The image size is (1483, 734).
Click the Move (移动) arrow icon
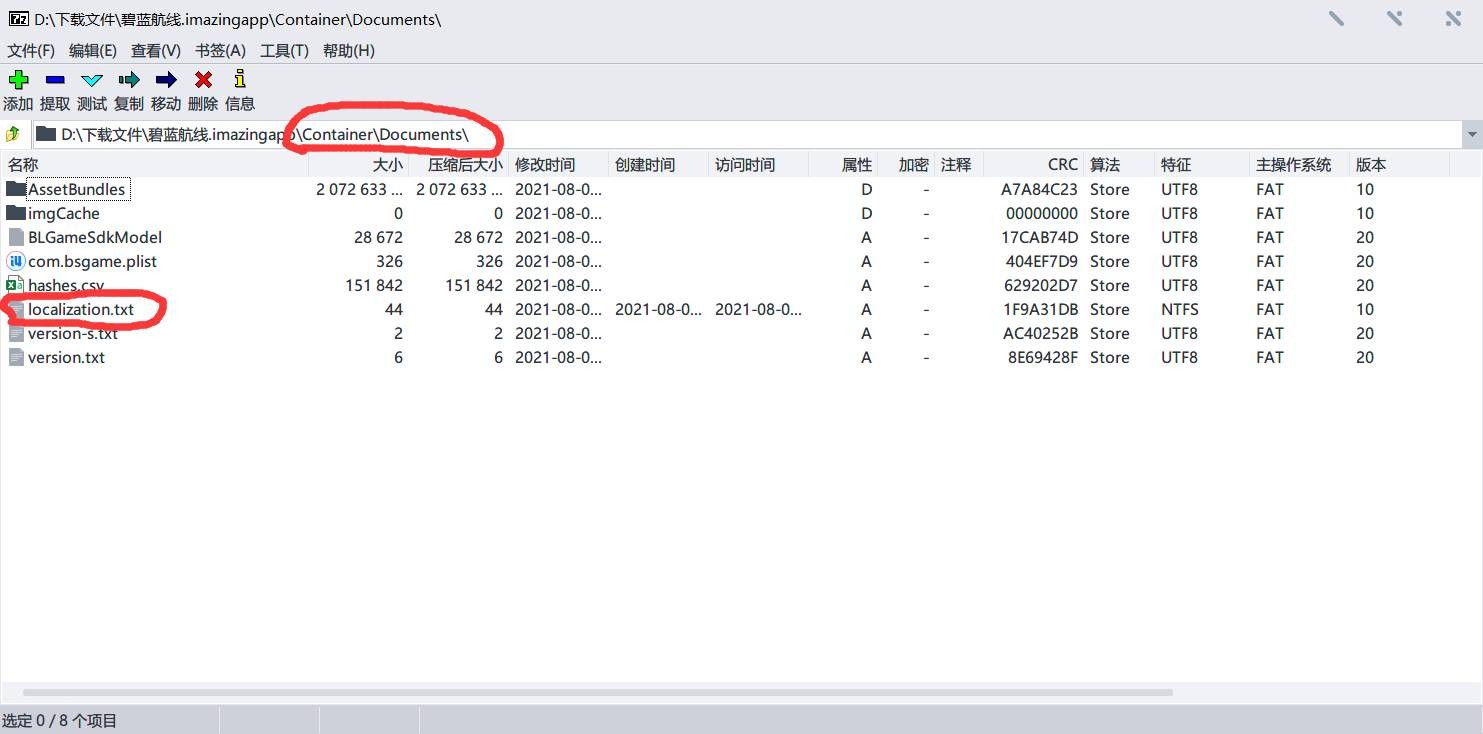pyautogui.click(x=166, y=80)
